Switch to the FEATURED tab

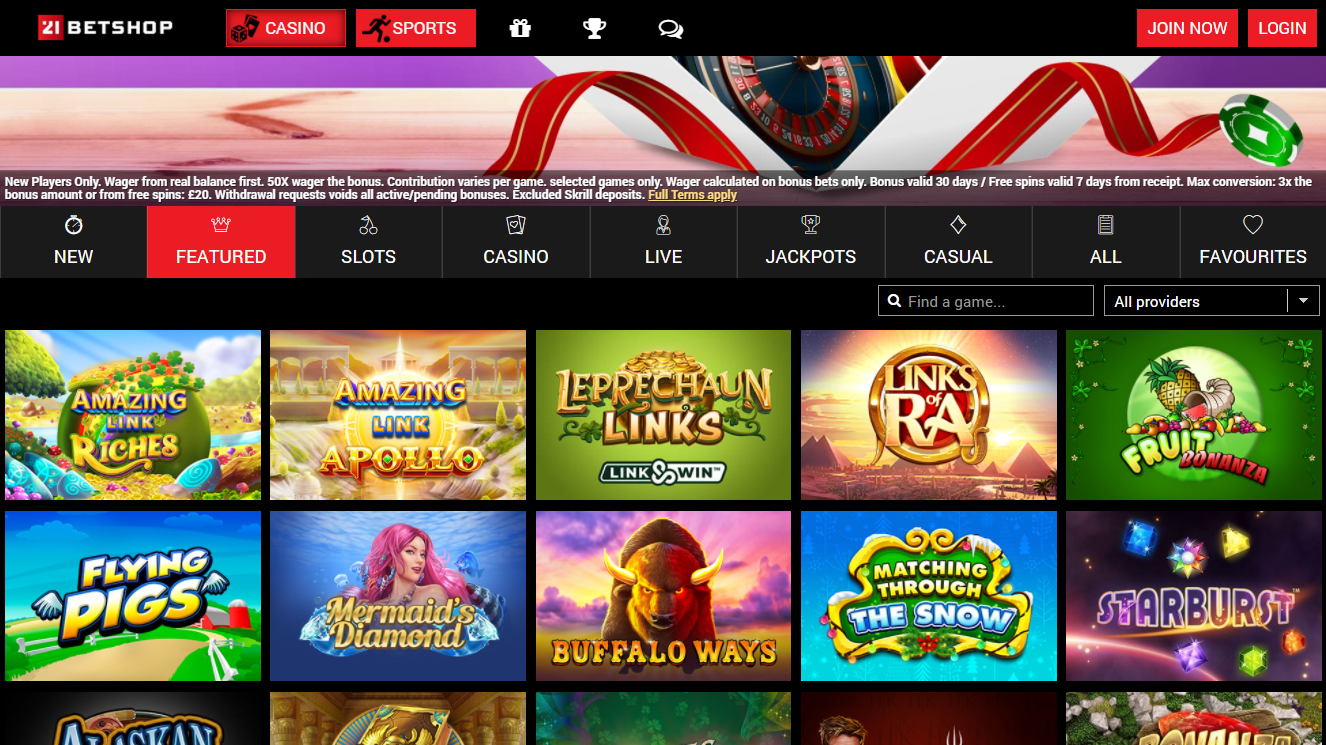point(220,241)
